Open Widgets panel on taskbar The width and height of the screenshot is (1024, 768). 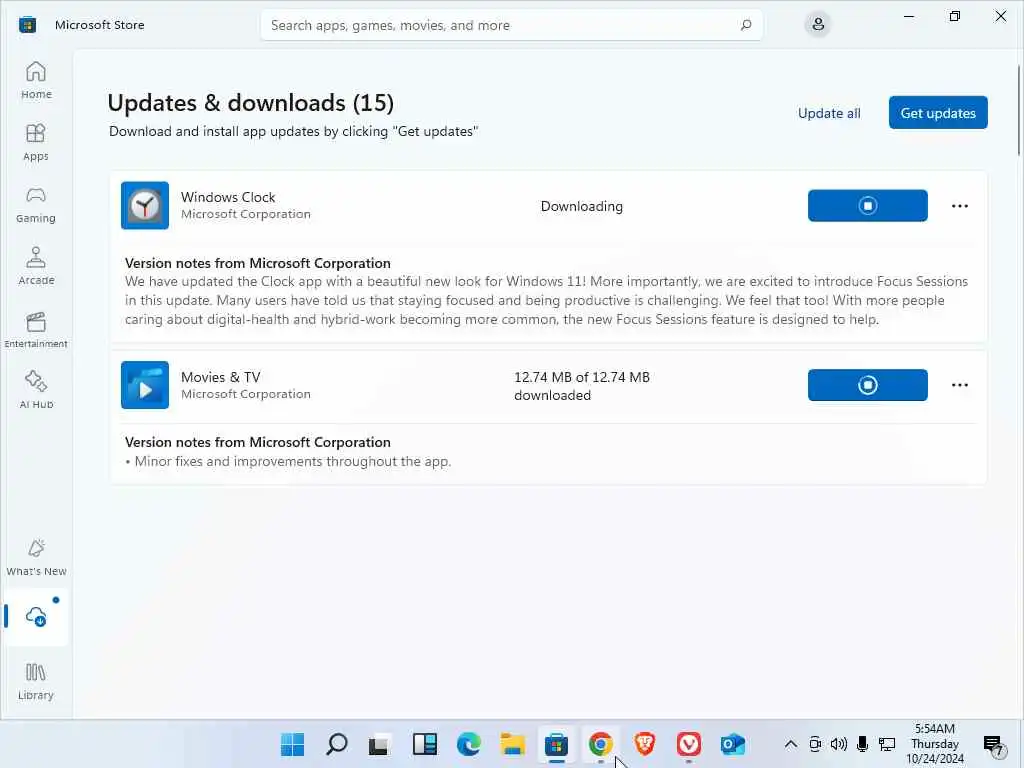[x=424, y=744]
